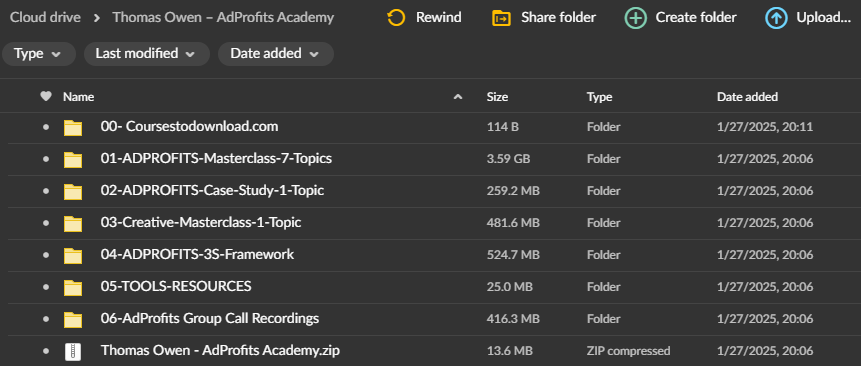This screenshot has height=366, width=861.
Task: Sort by the Date added column header
Action: tap(747, 97)
